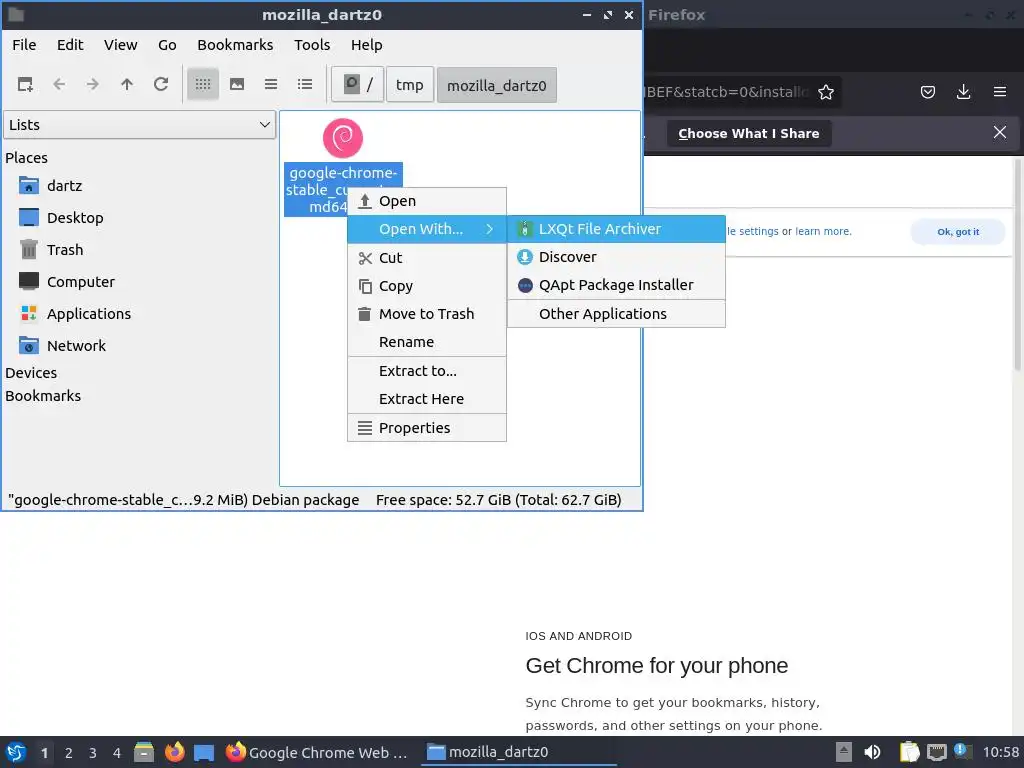Click 'Ok, got it' button in Firefox page
This screenshot has height=768, width=1024.
pyautogui.click(x=958, y=232)
